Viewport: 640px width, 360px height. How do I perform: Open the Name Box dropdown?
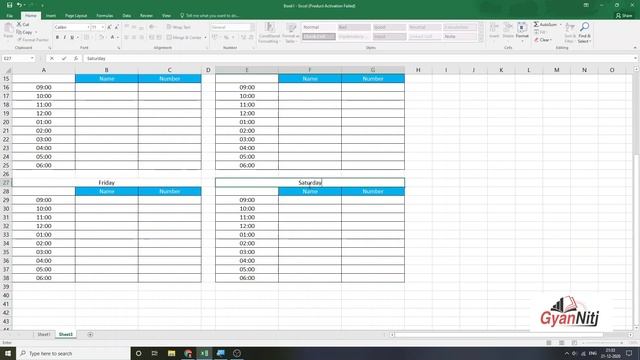32,58
